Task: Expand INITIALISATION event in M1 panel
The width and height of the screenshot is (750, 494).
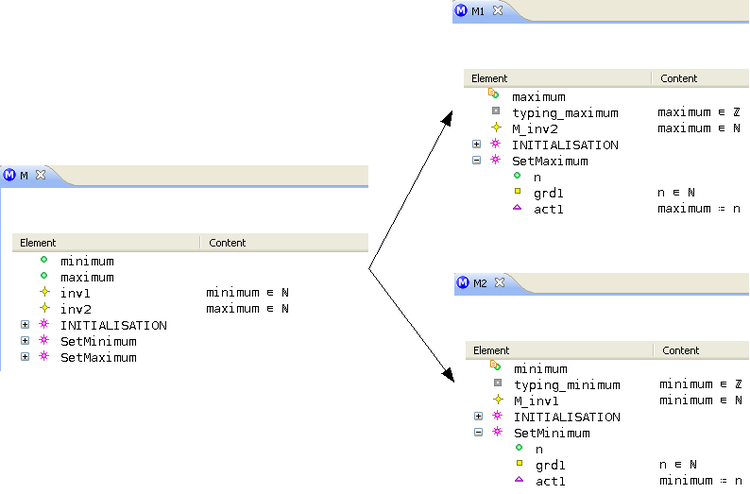Action: [x=476, y=144]
